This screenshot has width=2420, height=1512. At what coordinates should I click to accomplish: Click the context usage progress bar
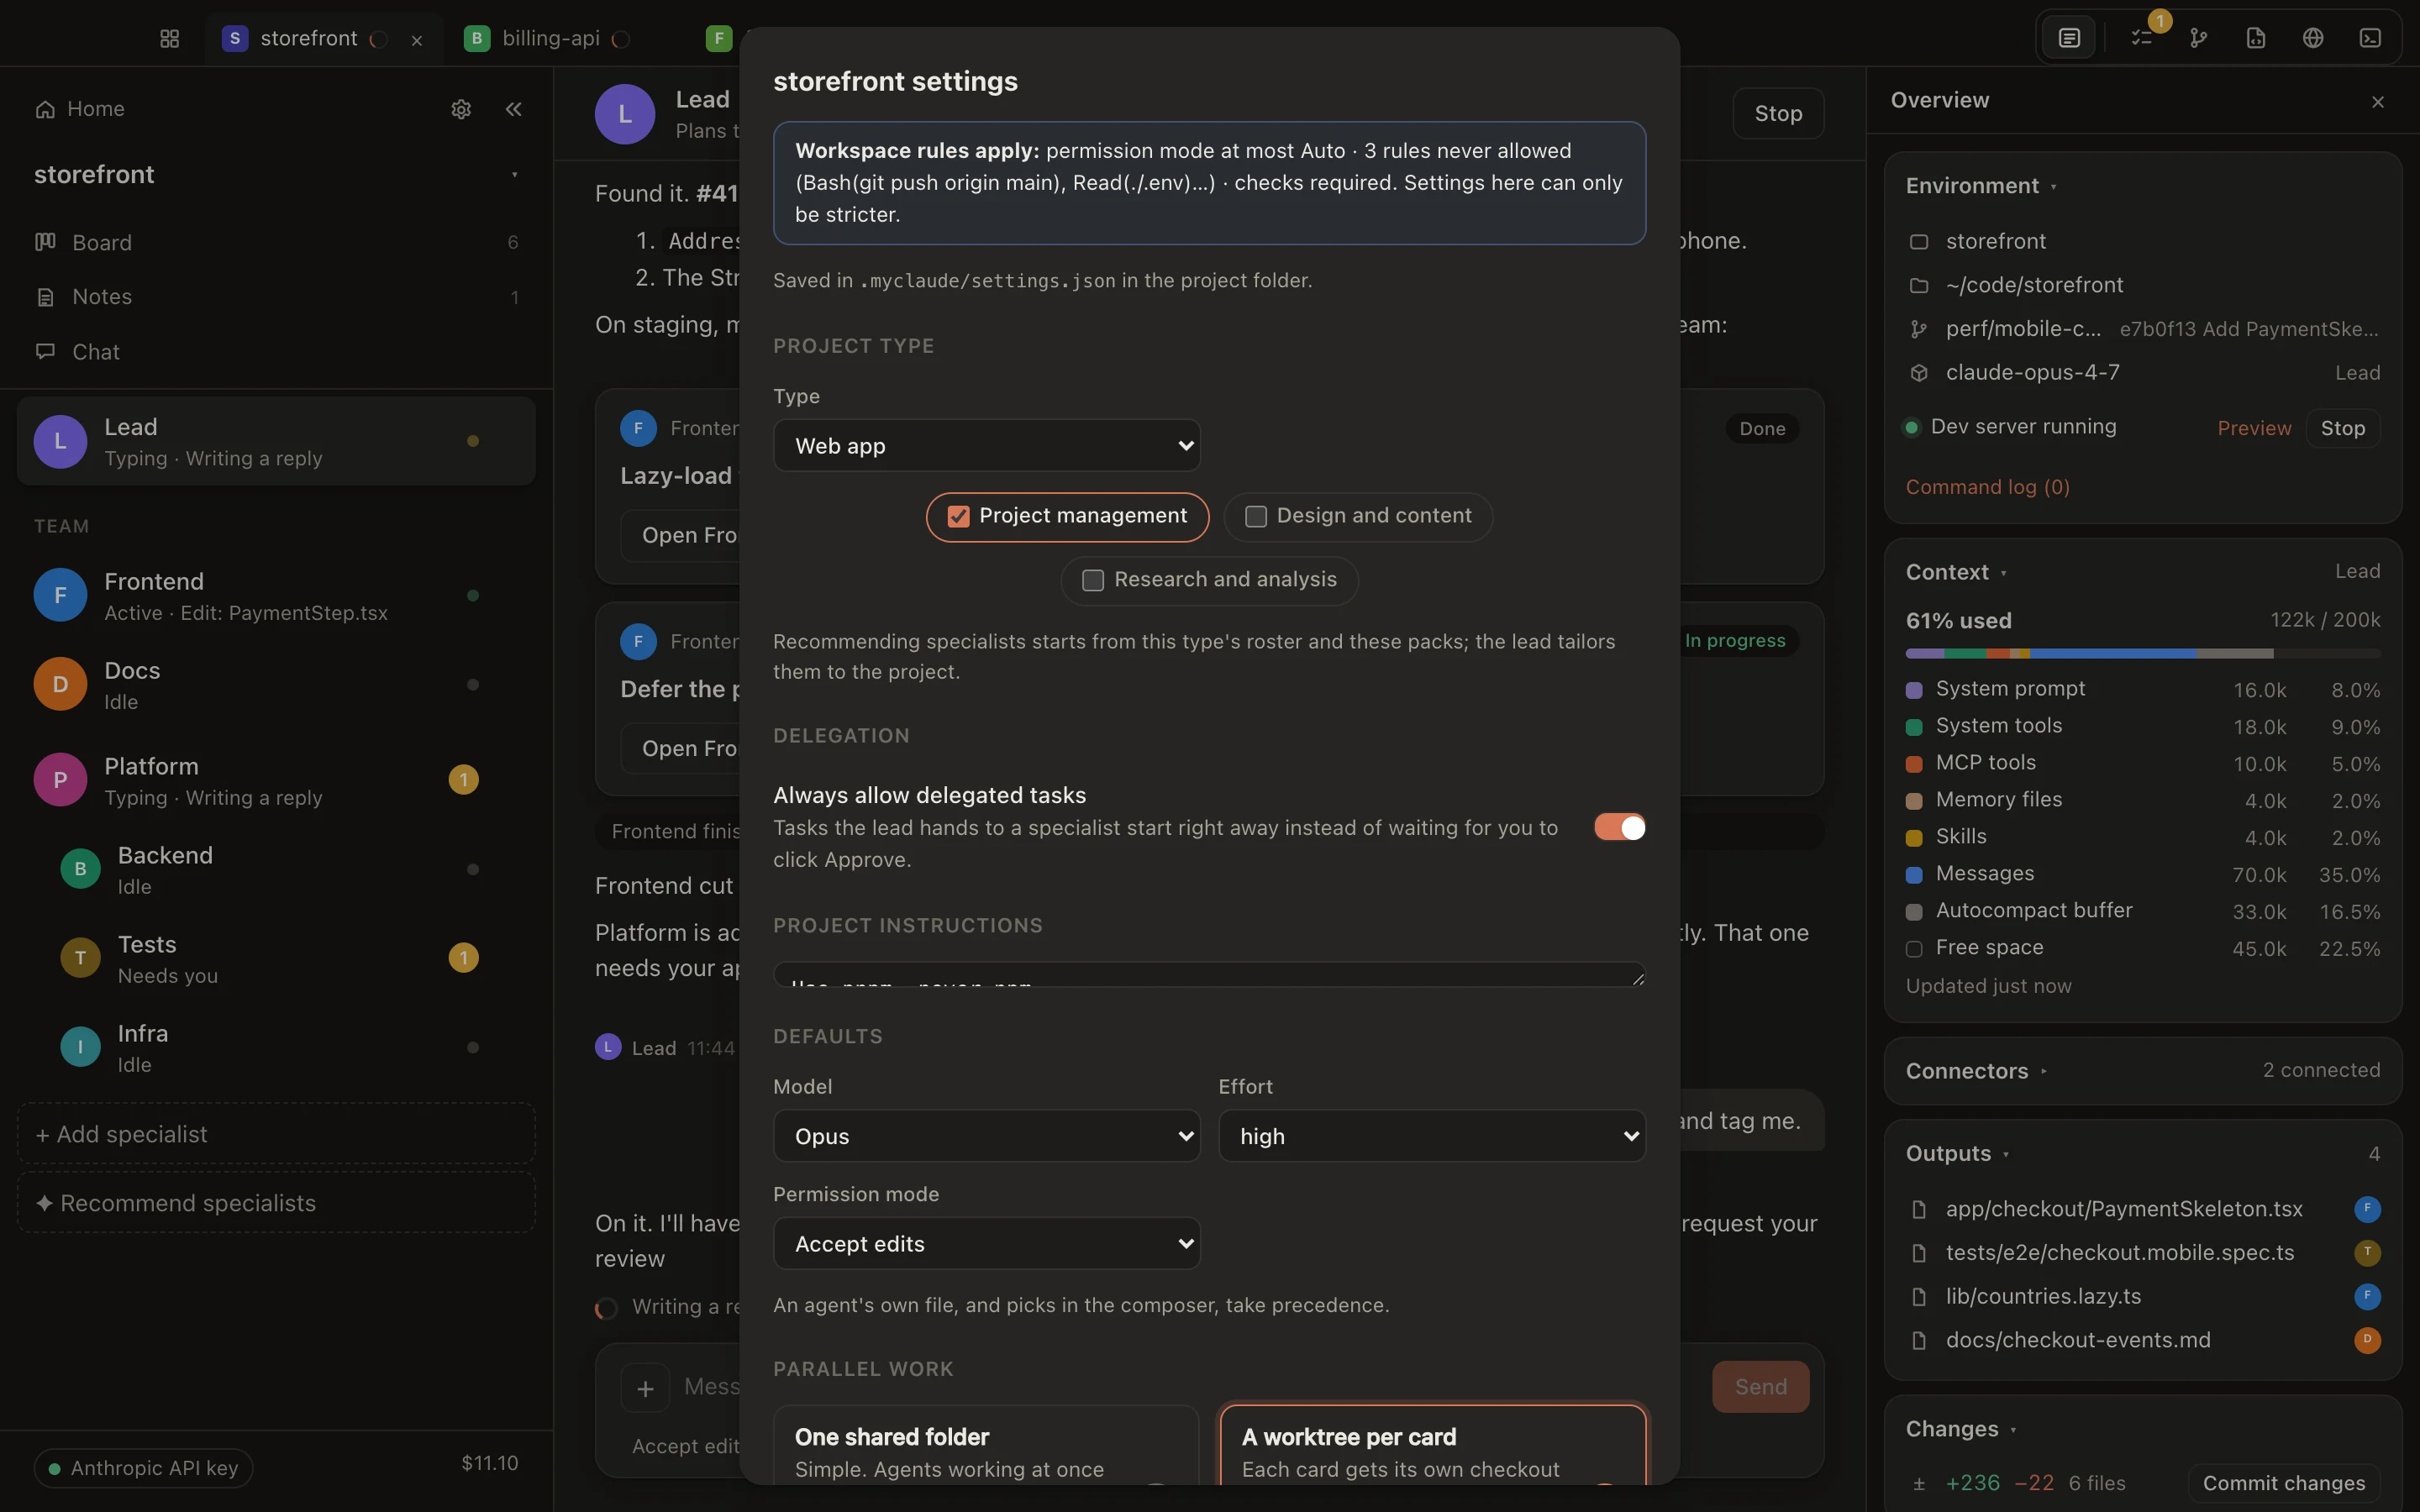tap(2142, 653)
